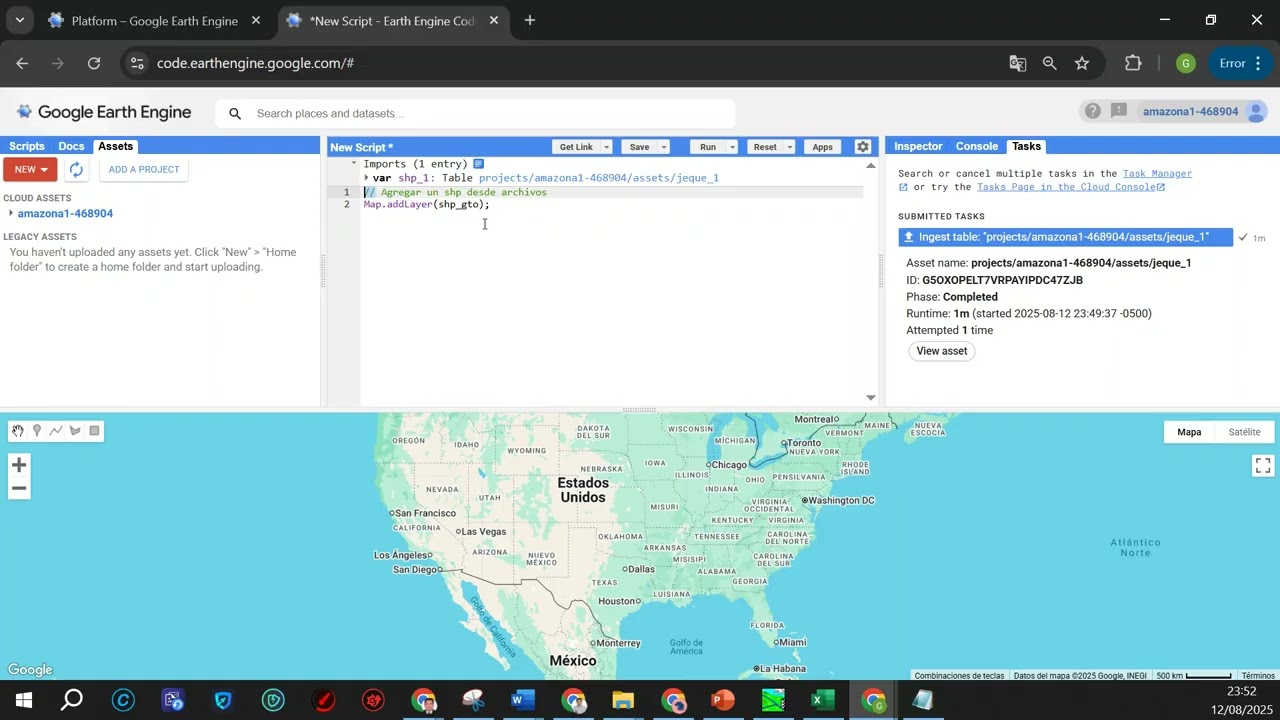This screenshot has height=720, width=1280.
Task: Open File Explorer from the taskbar
Action: point(622,700)
